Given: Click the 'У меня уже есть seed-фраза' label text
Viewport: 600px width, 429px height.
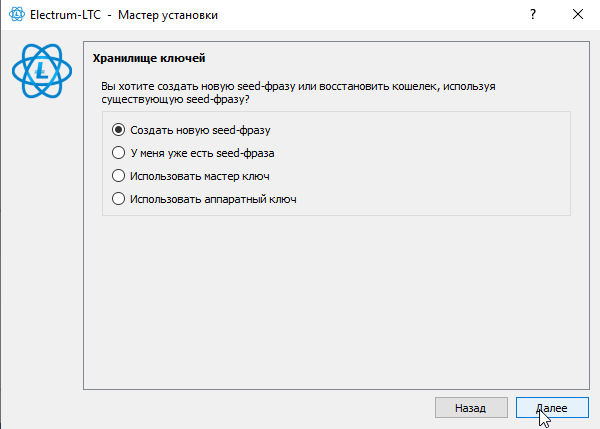Looking at the screenshot, I should coord(202,153).
